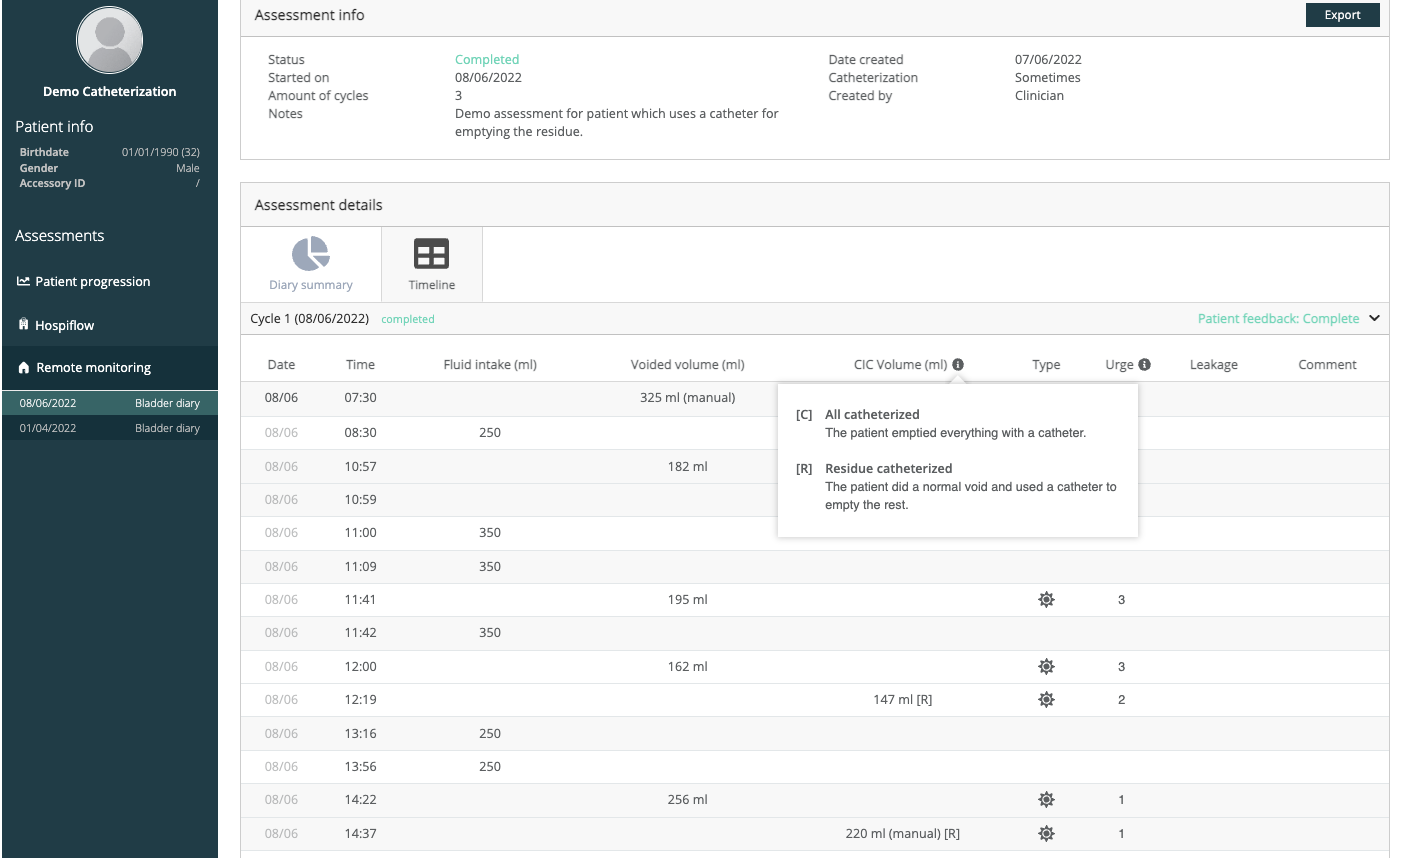
Task: Click the type icon in the 12:19 row
Action: (x=1046, y=700)
